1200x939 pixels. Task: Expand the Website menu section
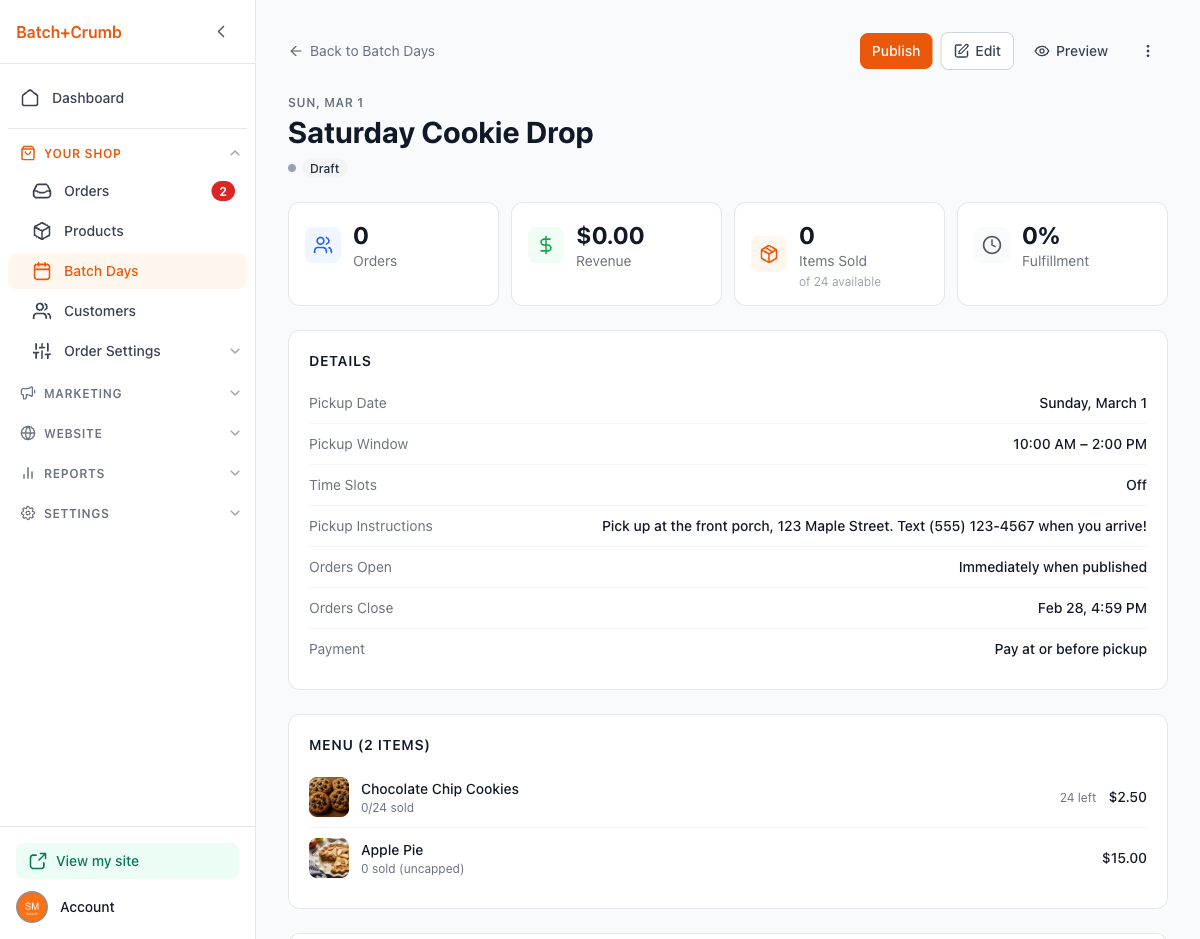[x=235, y=433]
